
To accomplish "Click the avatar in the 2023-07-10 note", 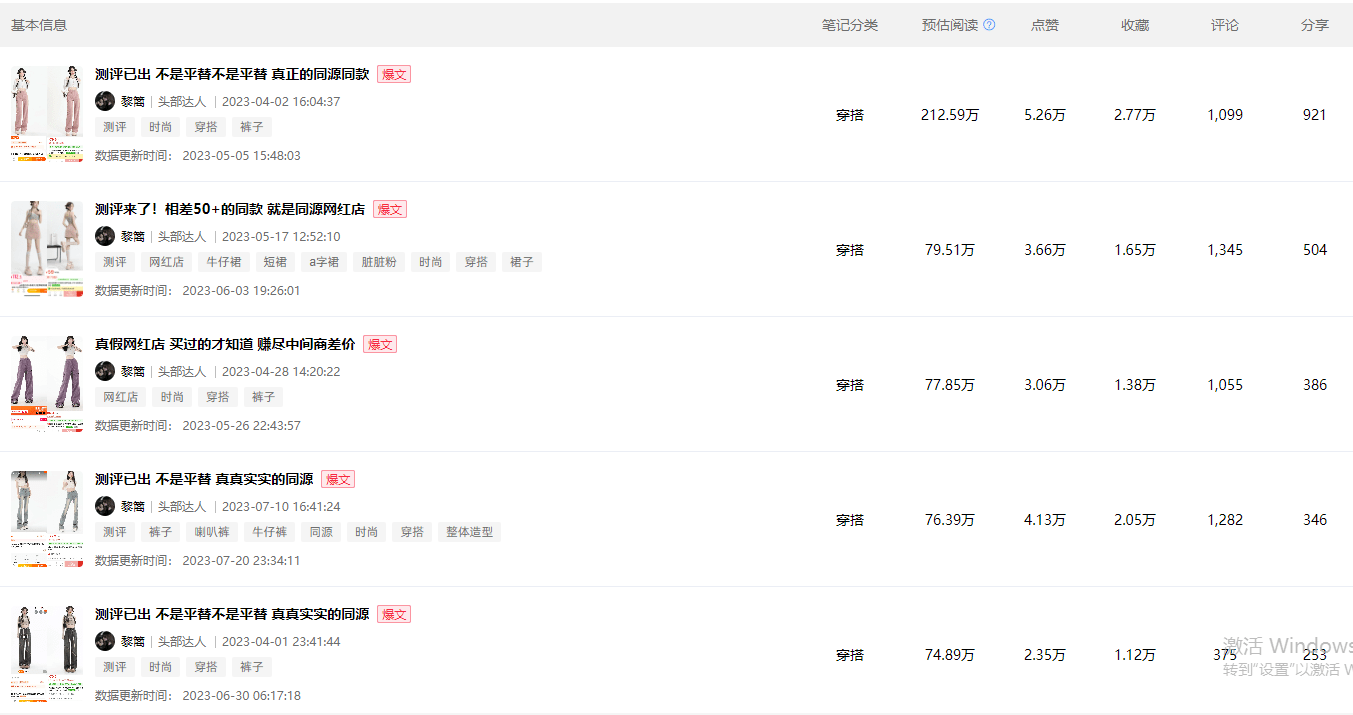I will click(105, 506).
